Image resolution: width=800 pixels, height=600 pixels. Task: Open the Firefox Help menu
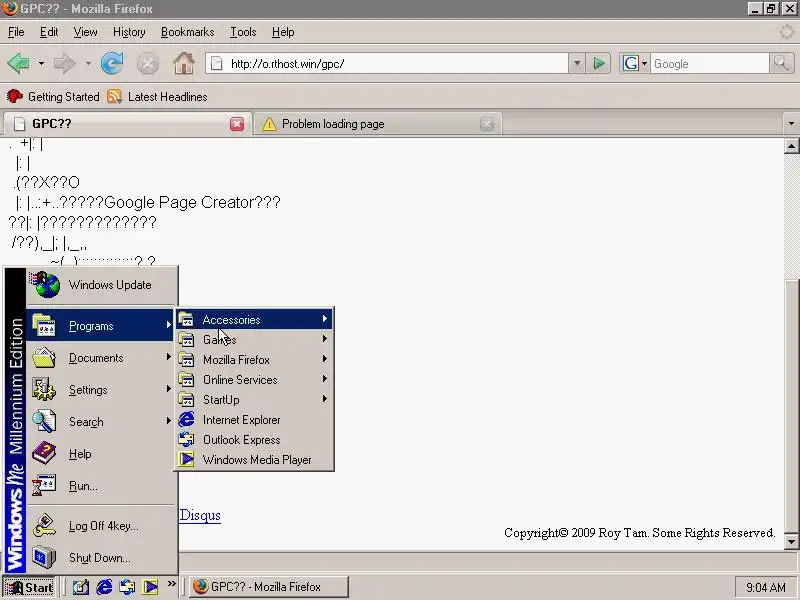pyautogui.click(x=283, y=32)
